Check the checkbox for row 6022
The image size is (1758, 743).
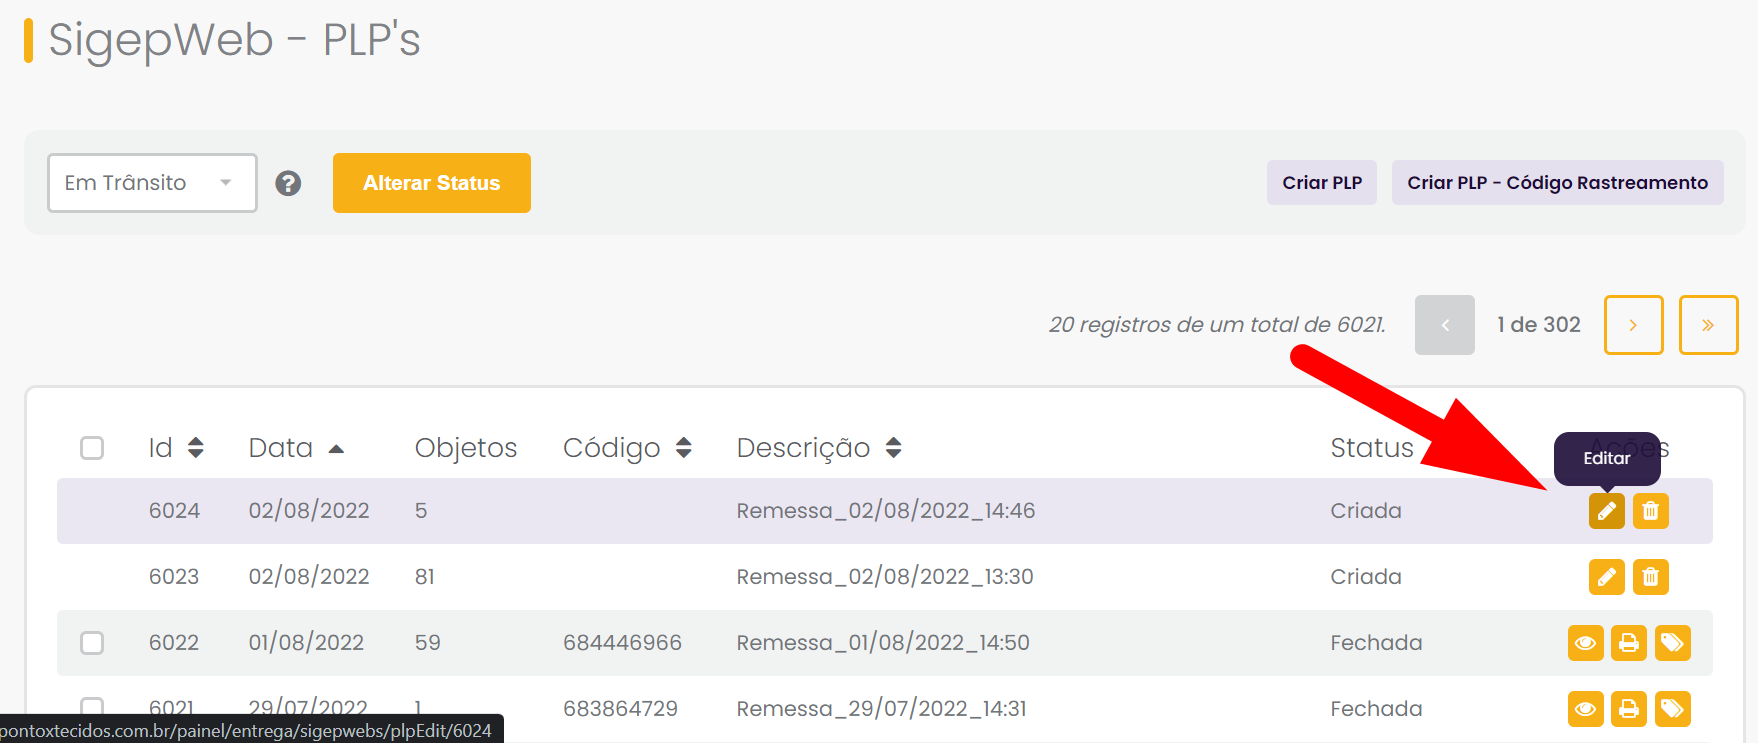(x=92, y=643)
